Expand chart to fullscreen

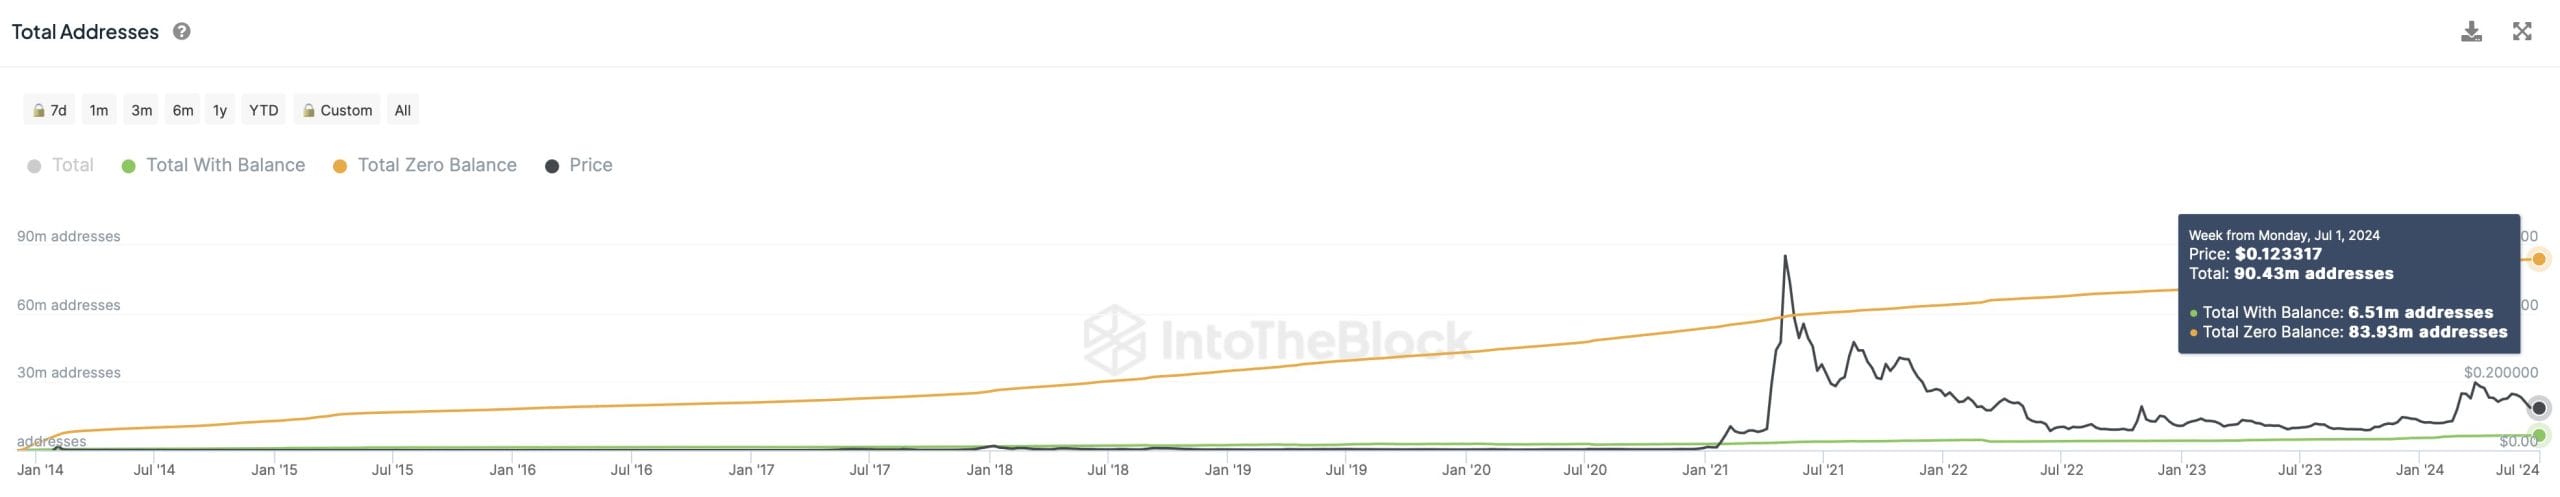pos(2522,31)
